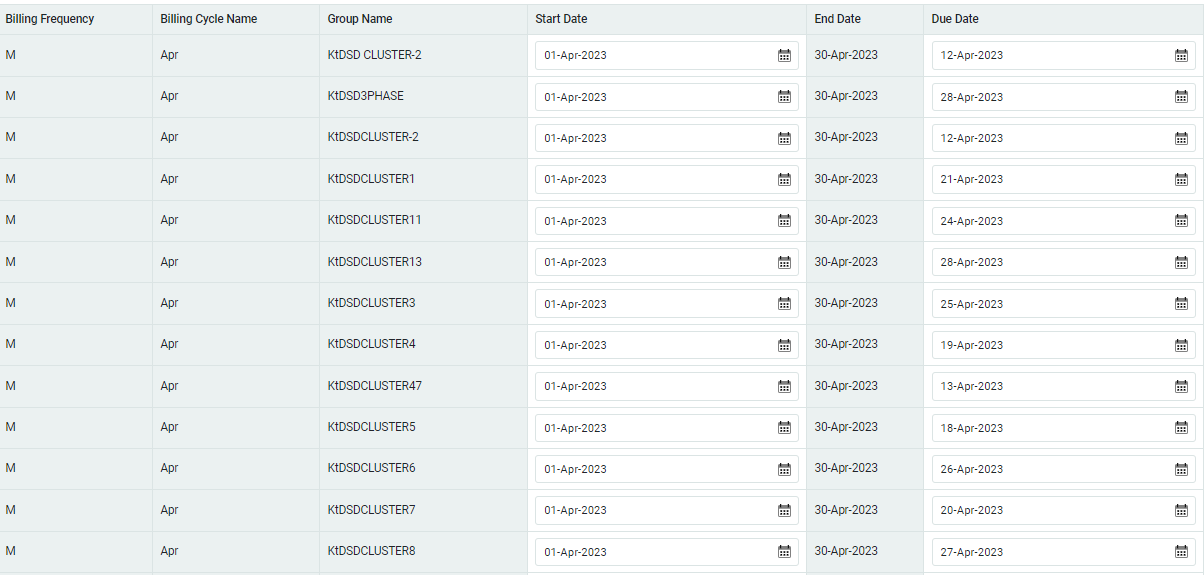The width and height of the screenshot is (1204, 575).
Task: Open Start Date calendar for KtDSDCLUSTER1 row
Action: click(x=784, y=180)
